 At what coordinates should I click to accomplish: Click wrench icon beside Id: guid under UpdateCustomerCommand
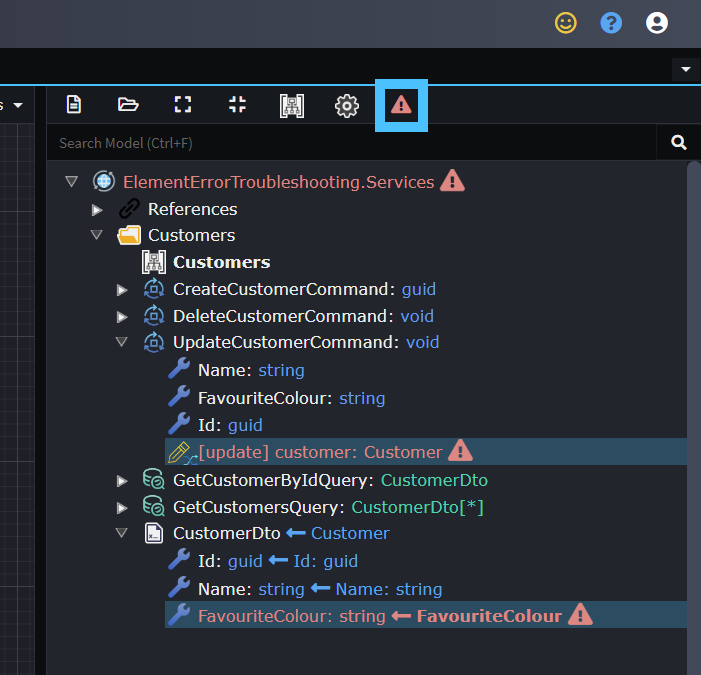179,424
